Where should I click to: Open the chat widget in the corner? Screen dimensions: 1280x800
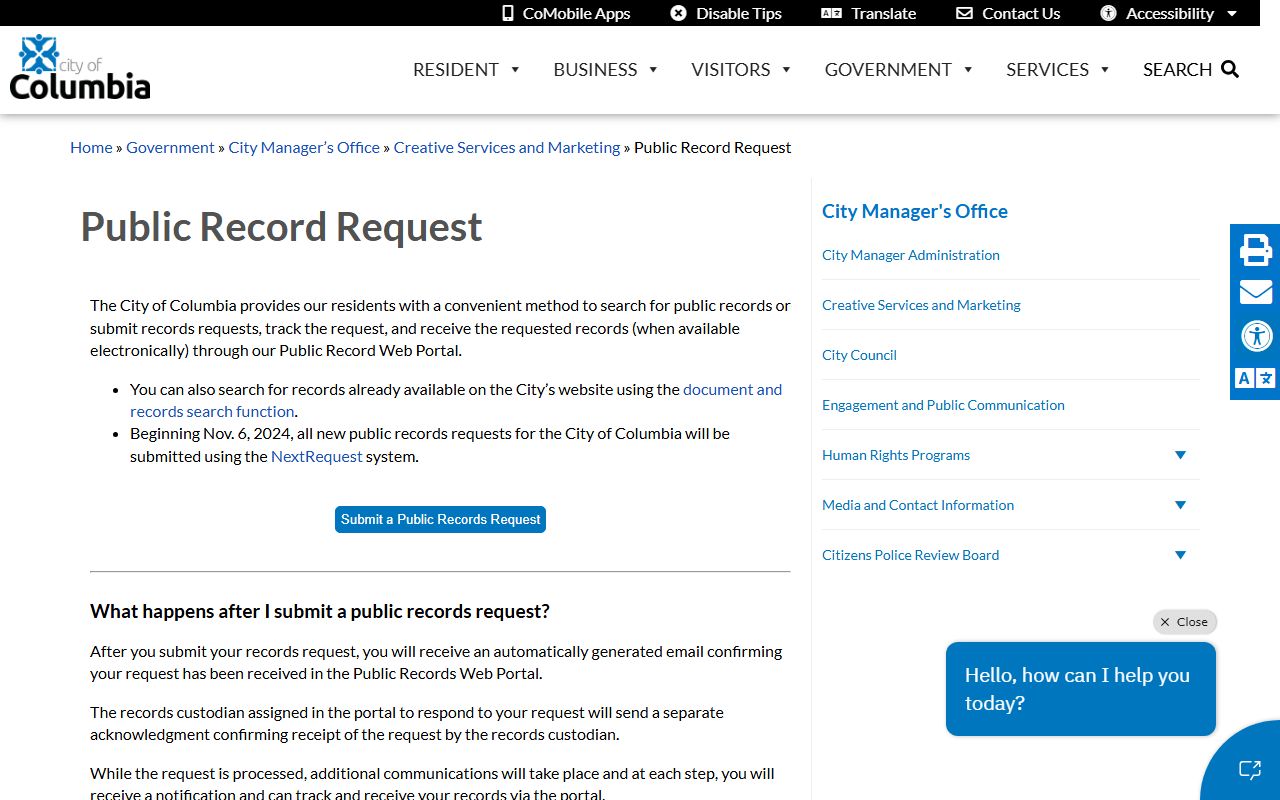point(1249,769)
